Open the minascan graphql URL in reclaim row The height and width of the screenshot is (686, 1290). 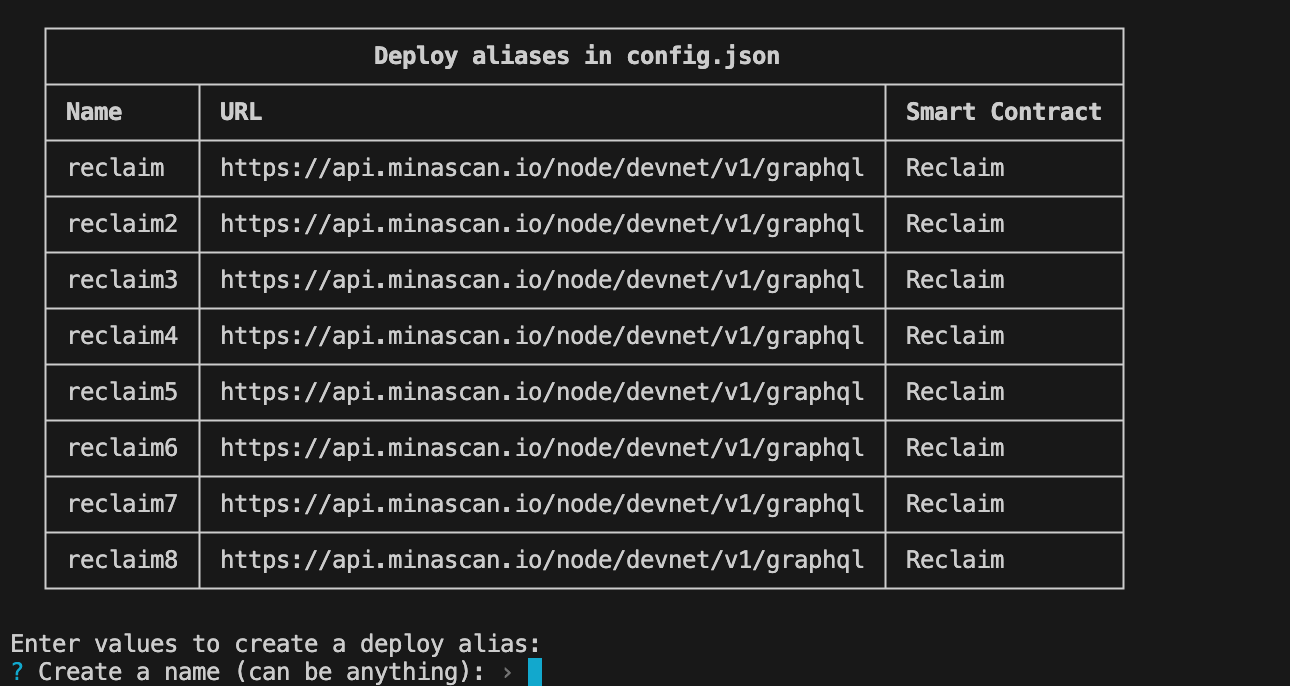[542, 168]
